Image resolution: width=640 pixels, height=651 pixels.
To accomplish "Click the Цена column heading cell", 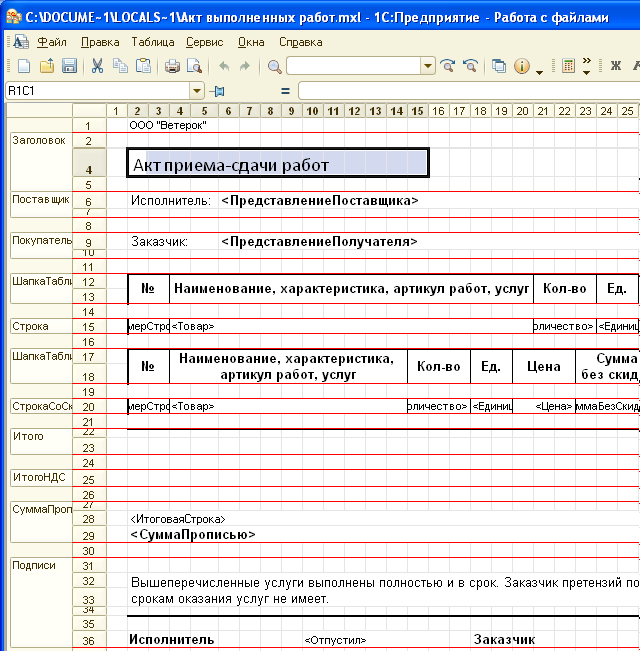I will pyautogui.click(x=544, y=366).
